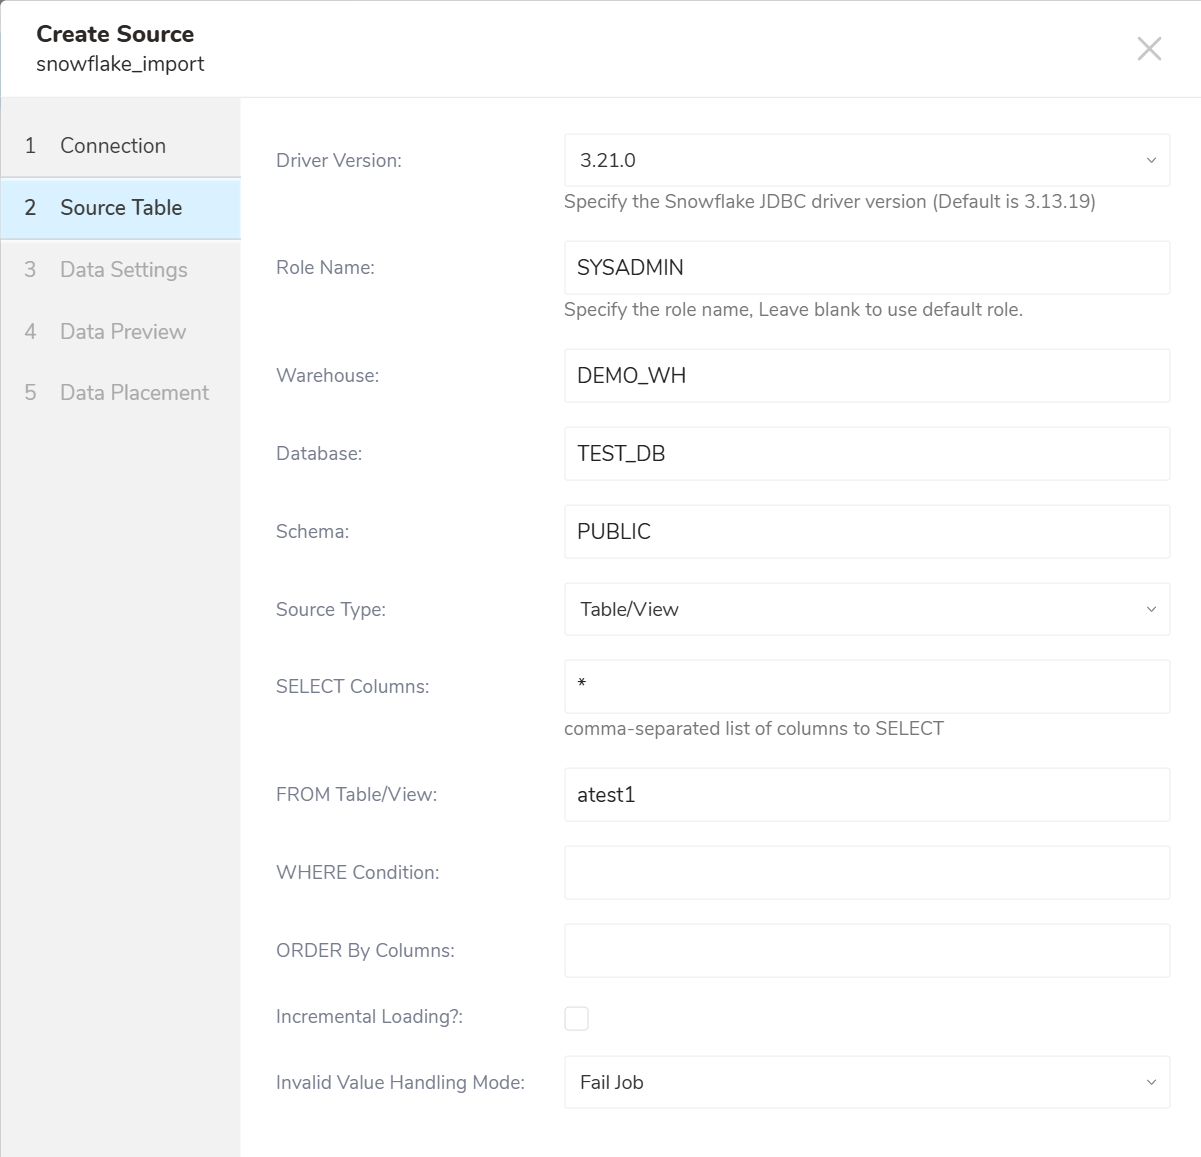The height and width of the screenshot is (1157, 1201).
Task: Enable the Incremental Loading checkbox
Action: tap(577, 1018)
